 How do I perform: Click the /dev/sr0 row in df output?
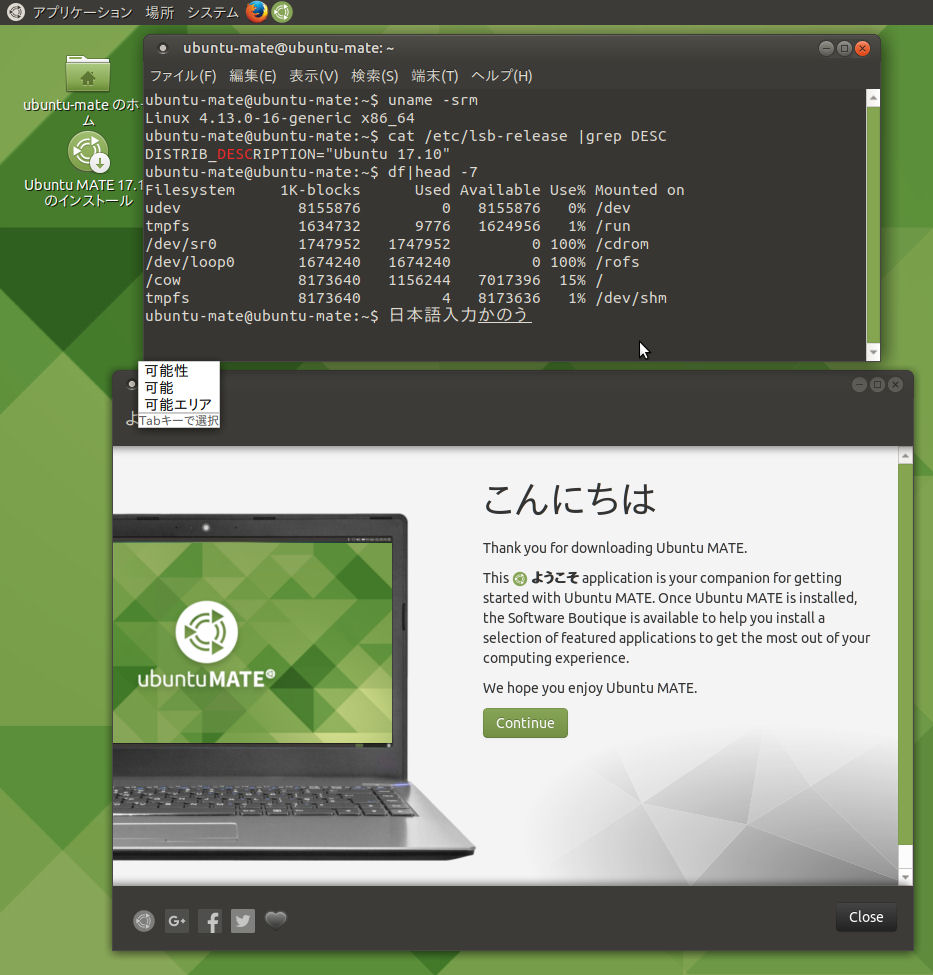coord(397,244)
